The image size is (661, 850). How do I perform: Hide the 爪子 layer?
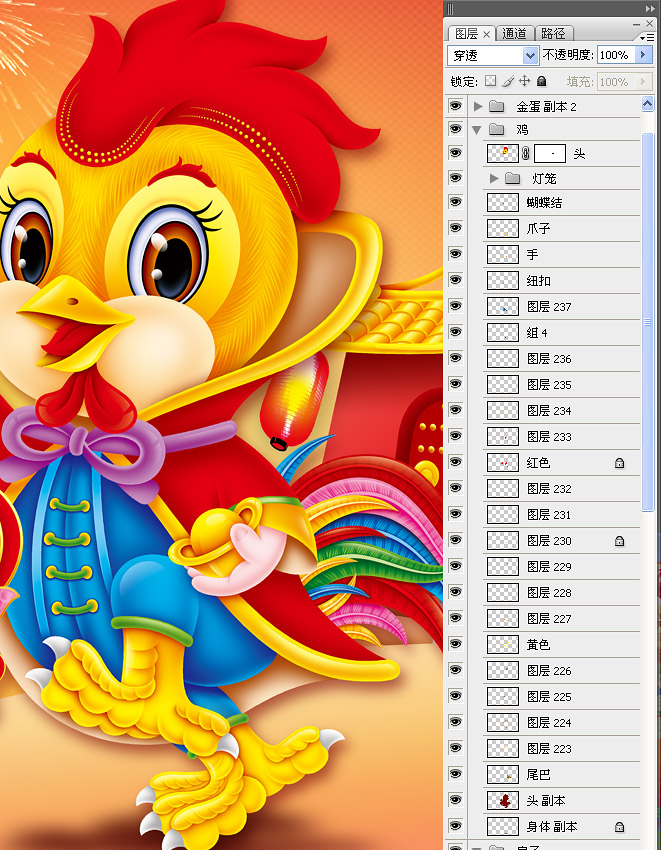[x=455, y=228]
